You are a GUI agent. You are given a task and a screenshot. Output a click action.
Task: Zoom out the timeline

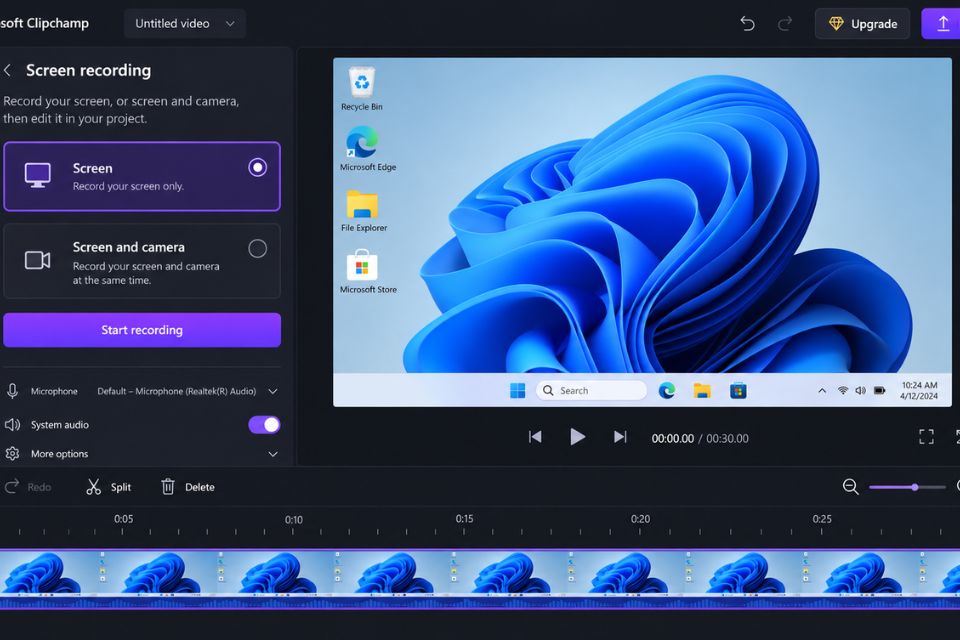pyautogui.click(x=850, y=487)
